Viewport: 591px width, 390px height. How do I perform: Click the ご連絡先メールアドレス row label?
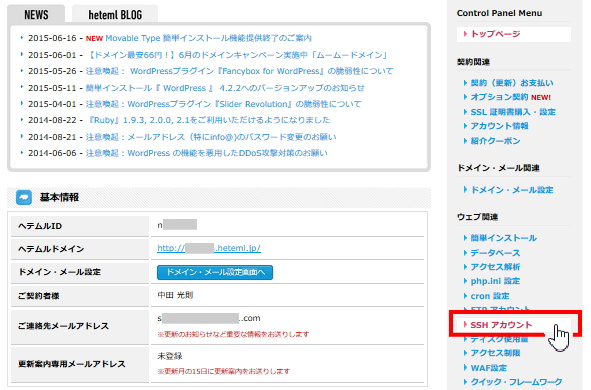(x=63, y=326)
